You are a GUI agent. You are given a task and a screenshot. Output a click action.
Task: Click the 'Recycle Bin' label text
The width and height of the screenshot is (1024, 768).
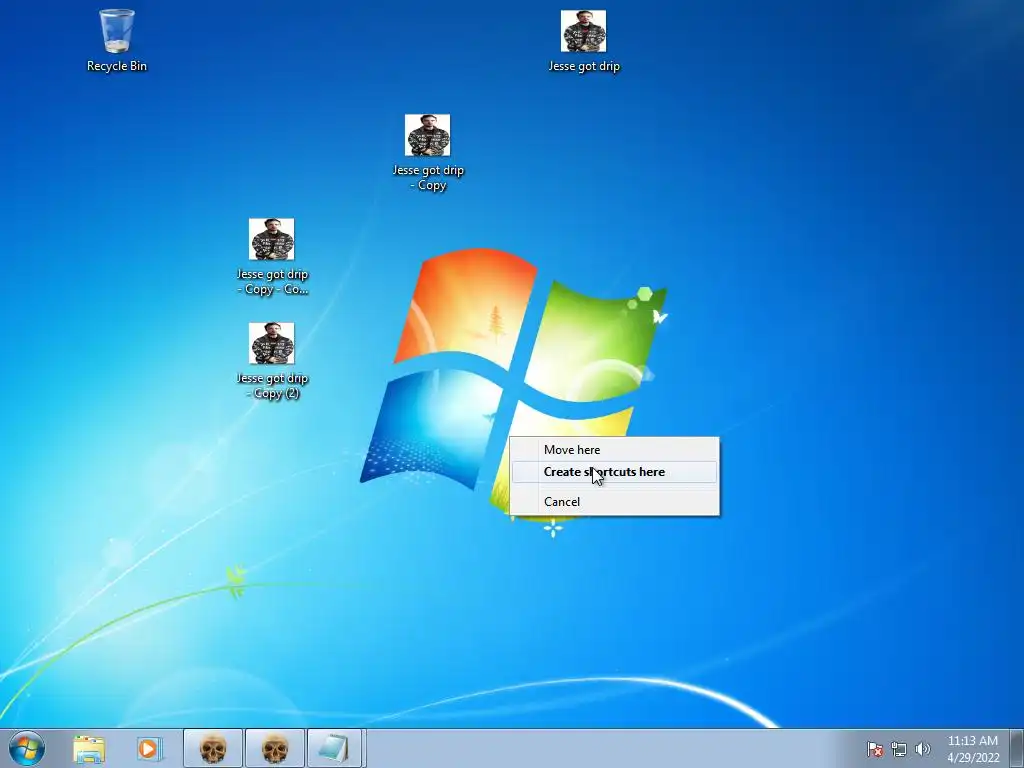117,66
